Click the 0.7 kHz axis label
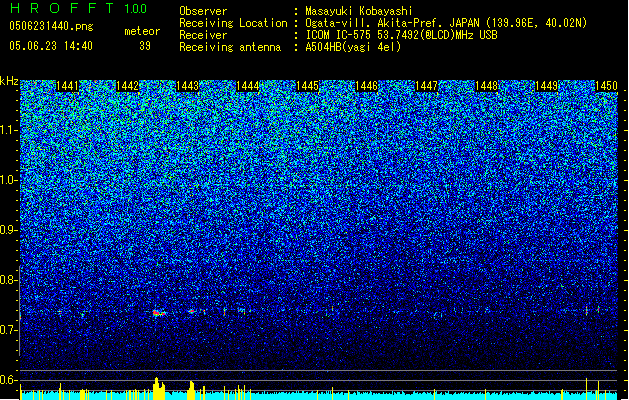 (9, 330)
